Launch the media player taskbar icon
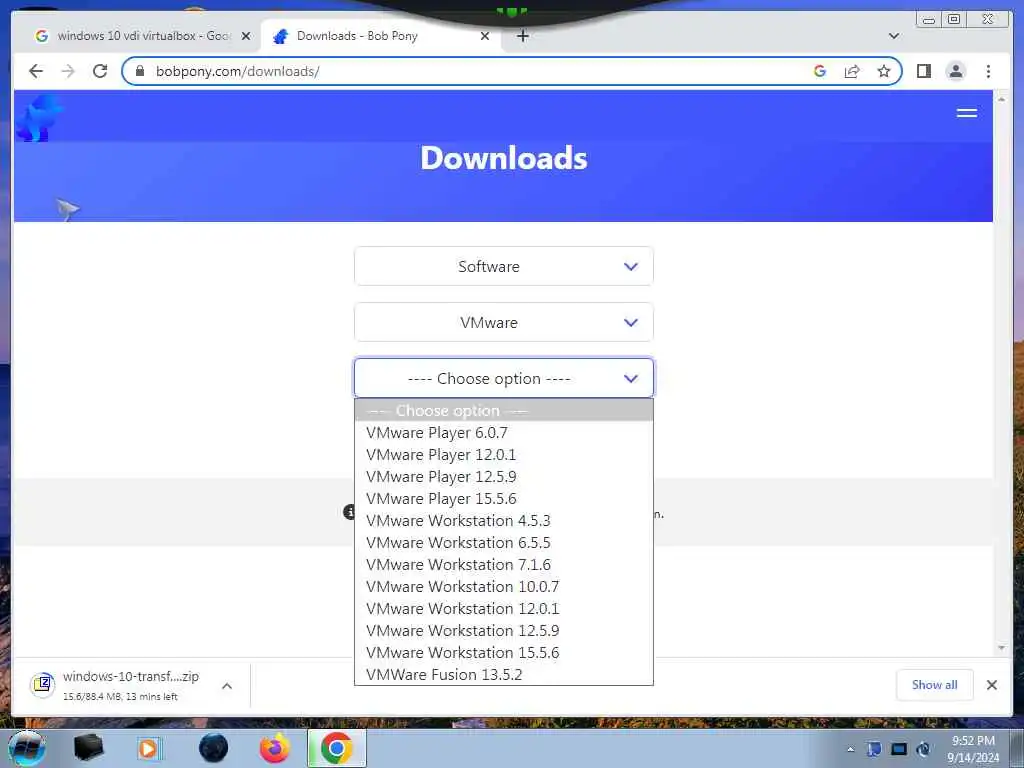This screenshot has width=1024, height=768. 150,748
